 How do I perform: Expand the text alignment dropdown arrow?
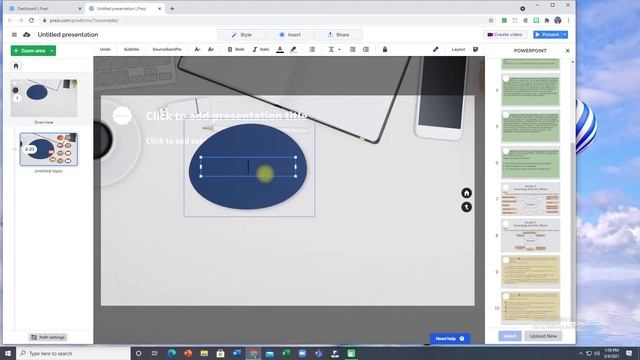pyautogui.click(x=339, y=50)
